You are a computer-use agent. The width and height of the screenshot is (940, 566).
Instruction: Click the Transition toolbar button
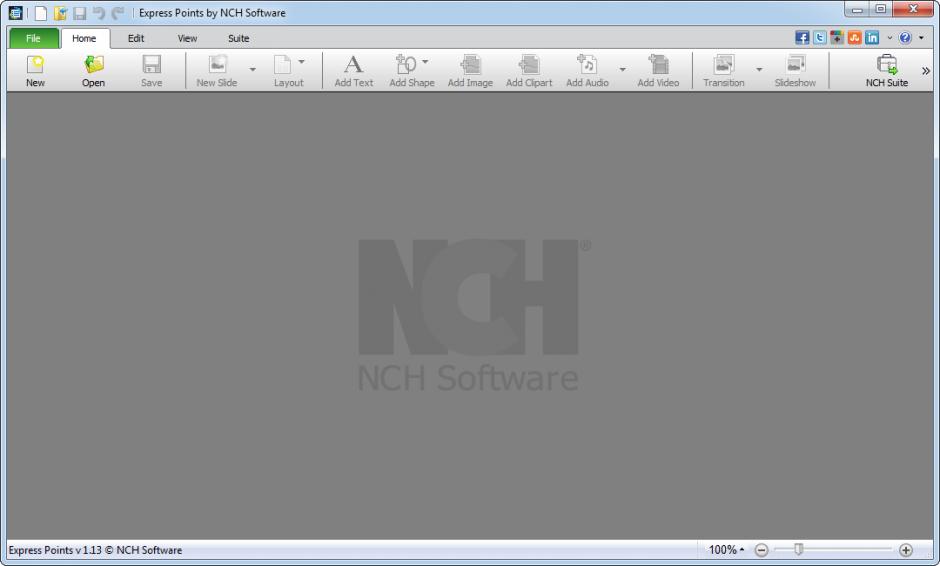click(x=724, y=71)
